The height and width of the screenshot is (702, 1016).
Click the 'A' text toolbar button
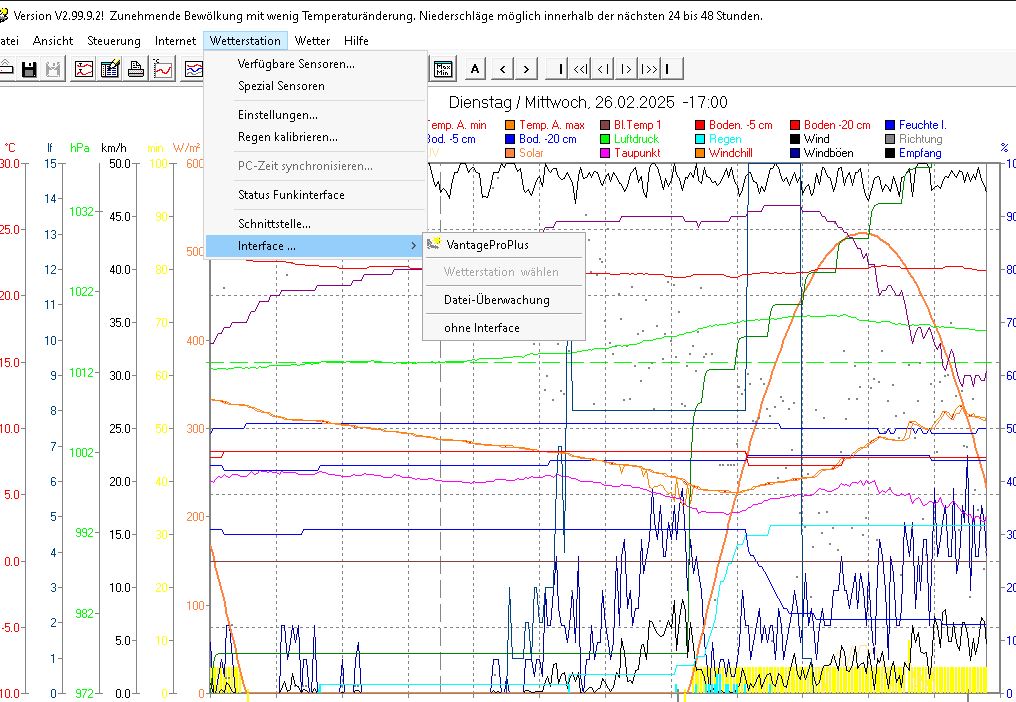(475, 69)
